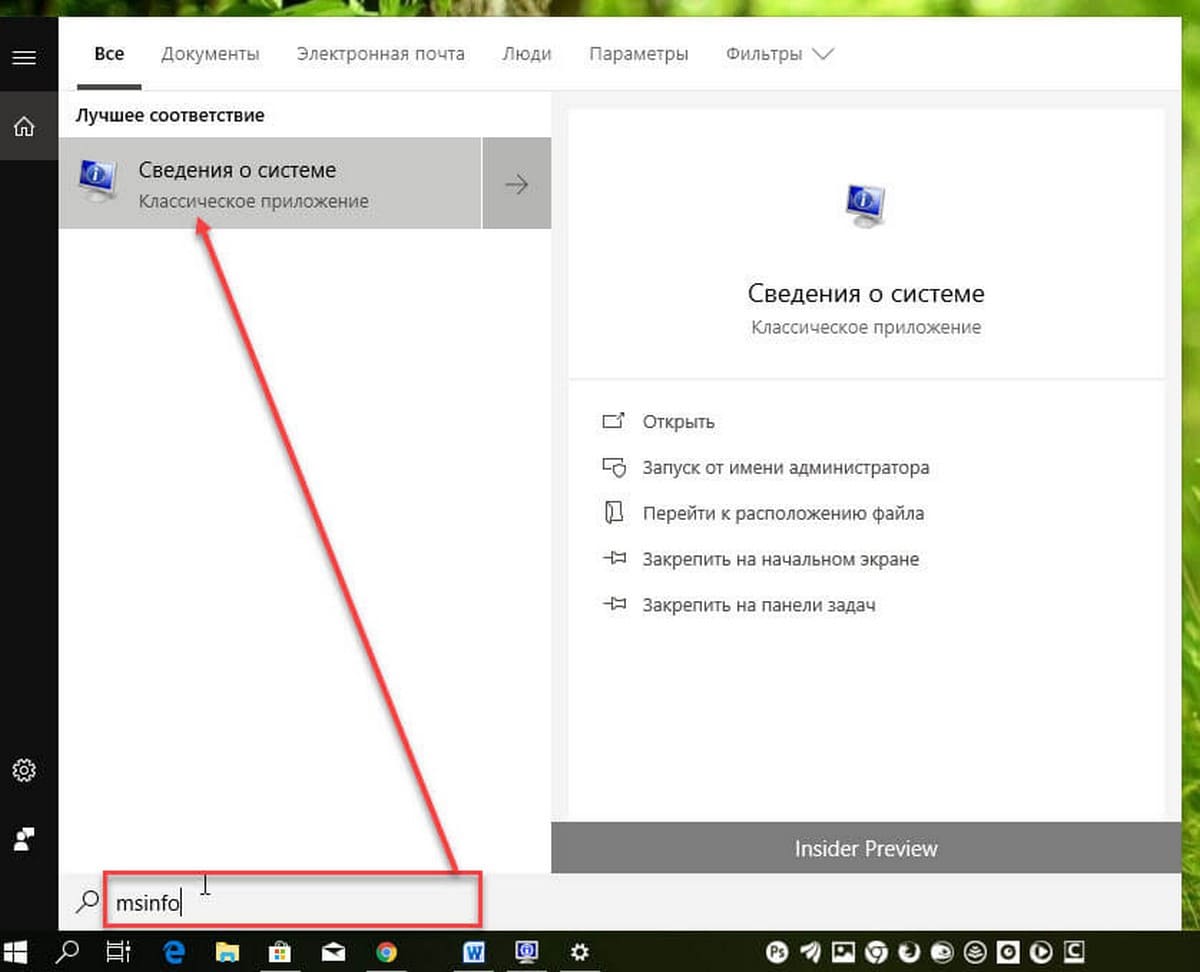Click the square camera-lens taskbar icon
Viewport: 1200px width, 972px height.
point(1008,951)
